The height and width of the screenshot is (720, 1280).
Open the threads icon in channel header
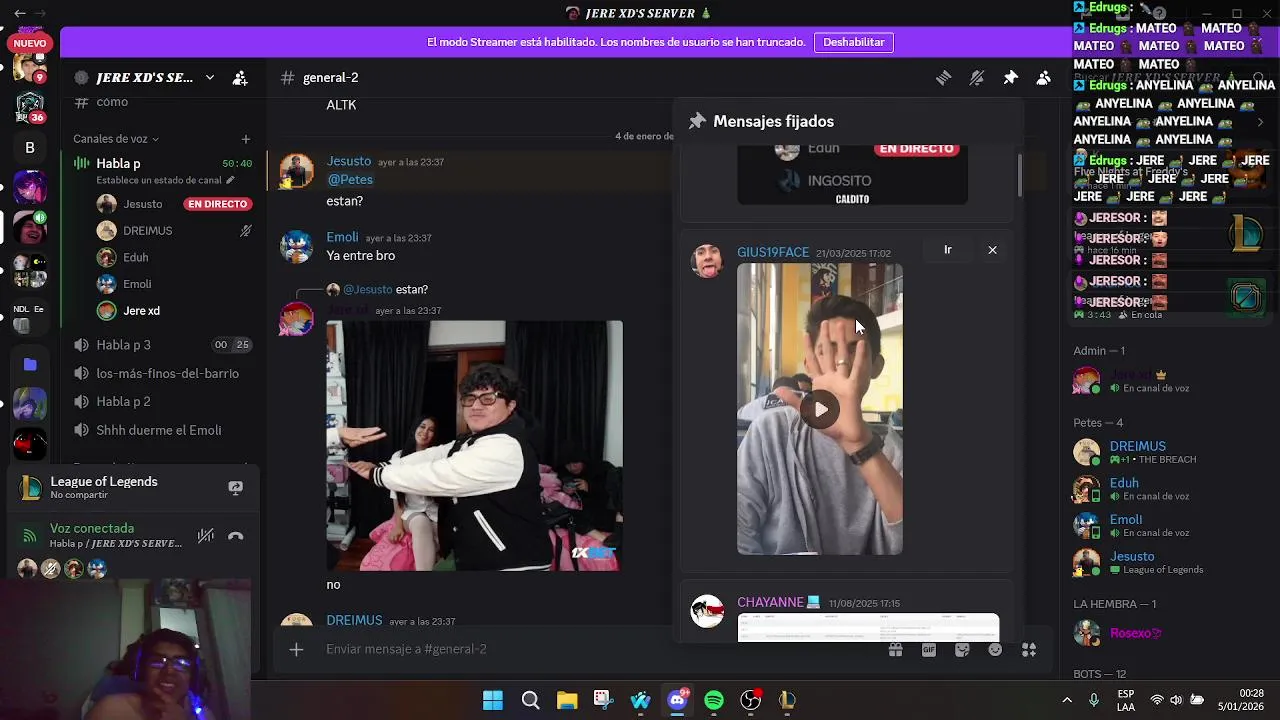(943, 78)
